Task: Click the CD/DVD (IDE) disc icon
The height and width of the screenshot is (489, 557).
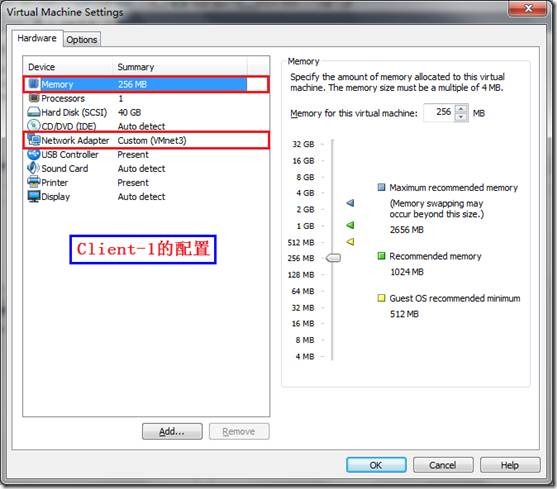Action: pos(34,126)
